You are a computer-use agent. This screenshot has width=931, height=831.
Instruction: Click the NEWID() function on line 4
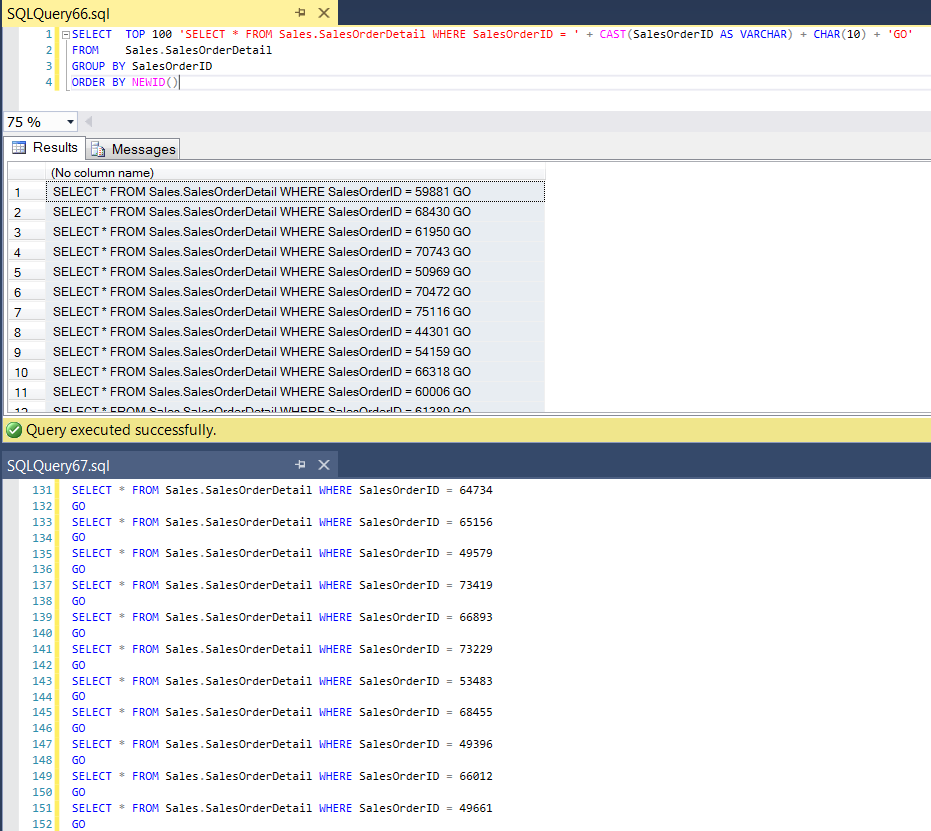point(154,82)
